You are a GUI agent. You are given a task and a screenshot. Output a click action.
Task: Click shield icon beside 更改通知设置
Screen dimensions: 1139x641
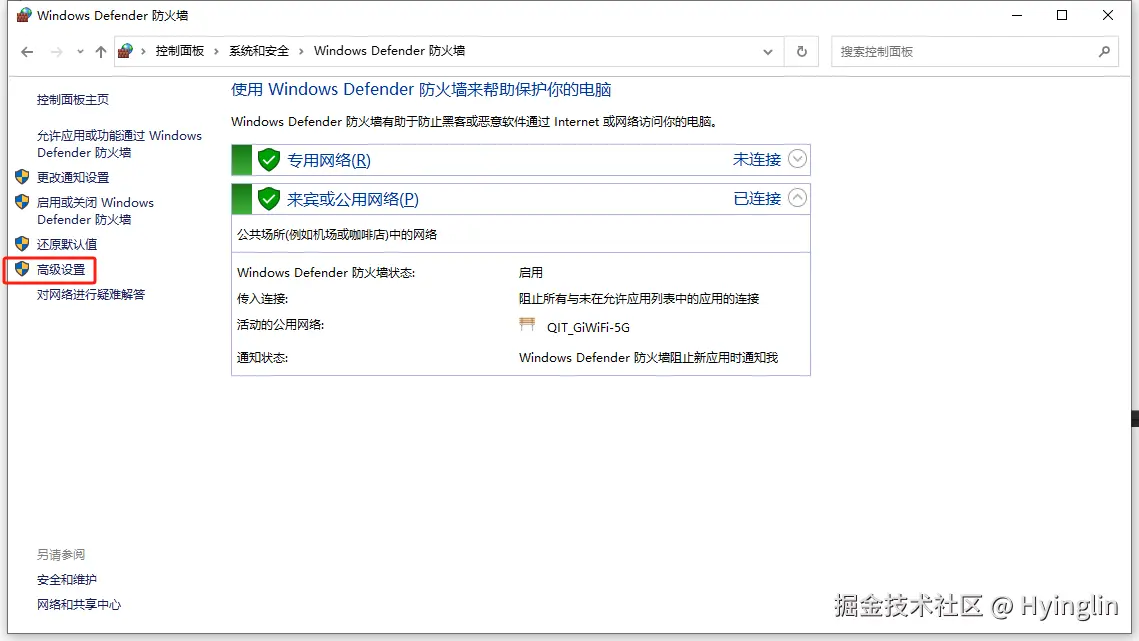pos(22,177)
